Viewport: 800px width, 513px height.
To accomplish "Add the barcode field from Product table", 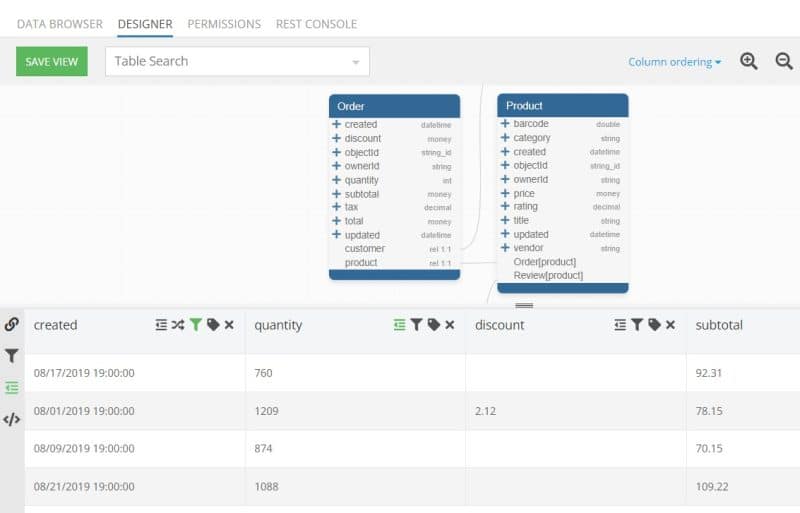I will coord(505,124).
